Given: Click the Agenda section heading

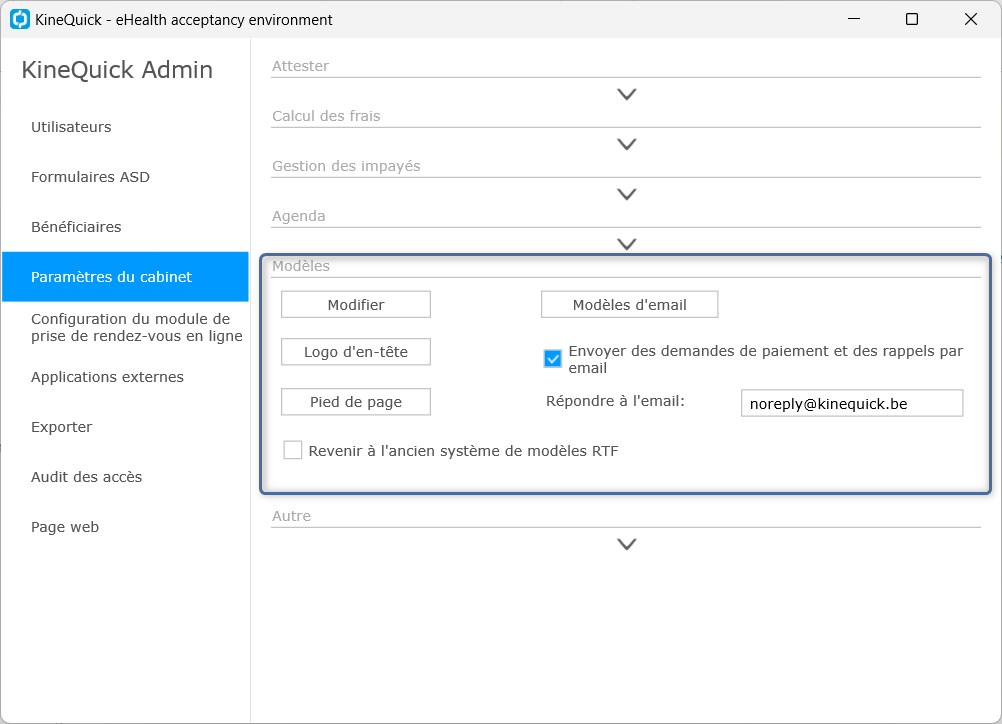Looking at the screenshot, I should (x=298, y=216).
